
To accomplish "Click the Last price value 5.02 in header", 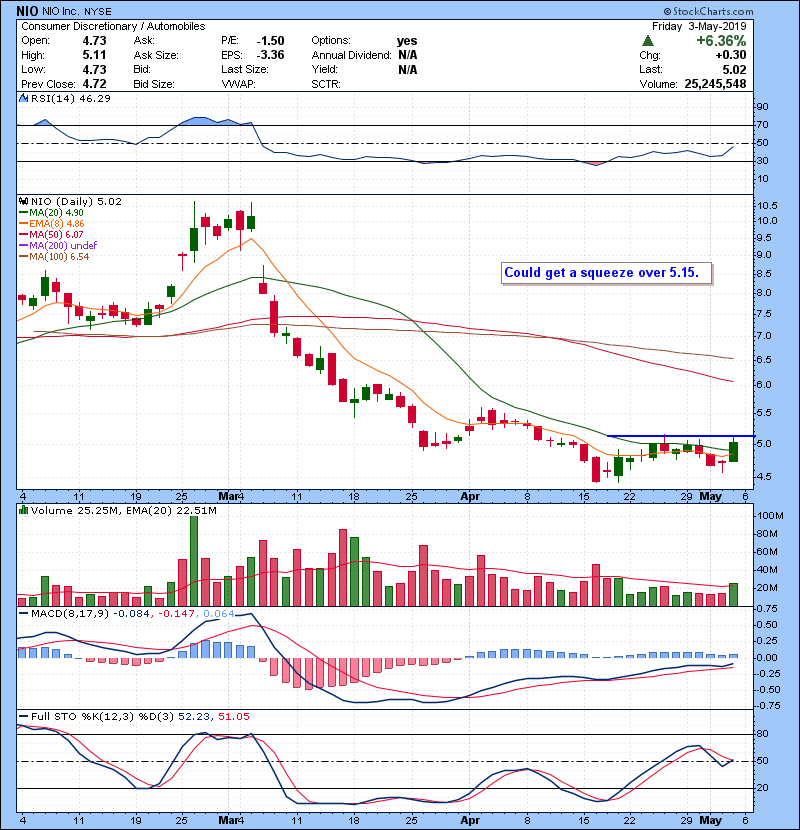I will point(734,69).
